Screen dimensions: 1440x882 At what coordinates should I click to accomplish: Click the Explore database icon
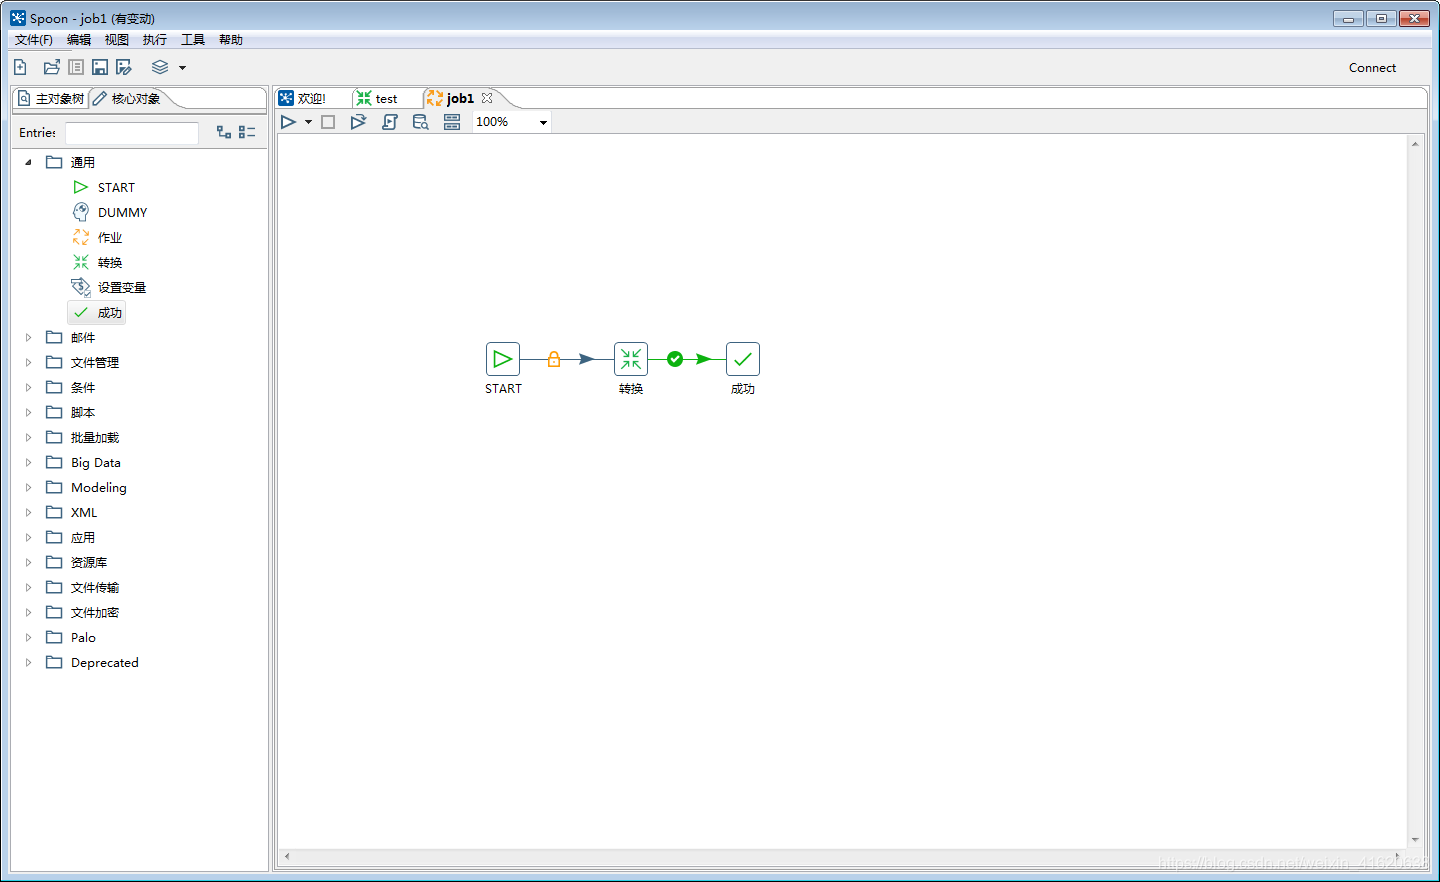pyautogui.click(x=421, y=122)
